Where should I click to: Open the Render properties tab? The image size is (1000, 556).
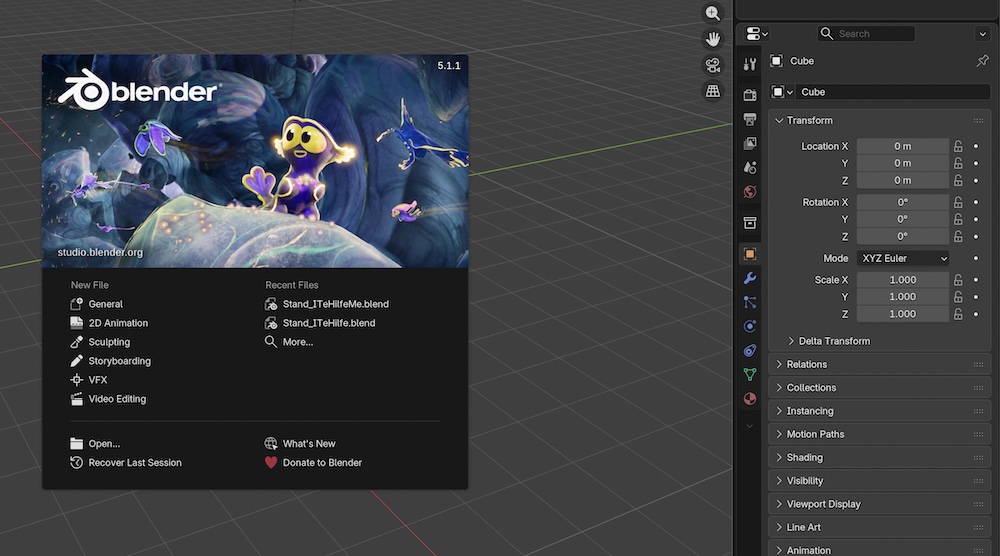tap(750, 95)
